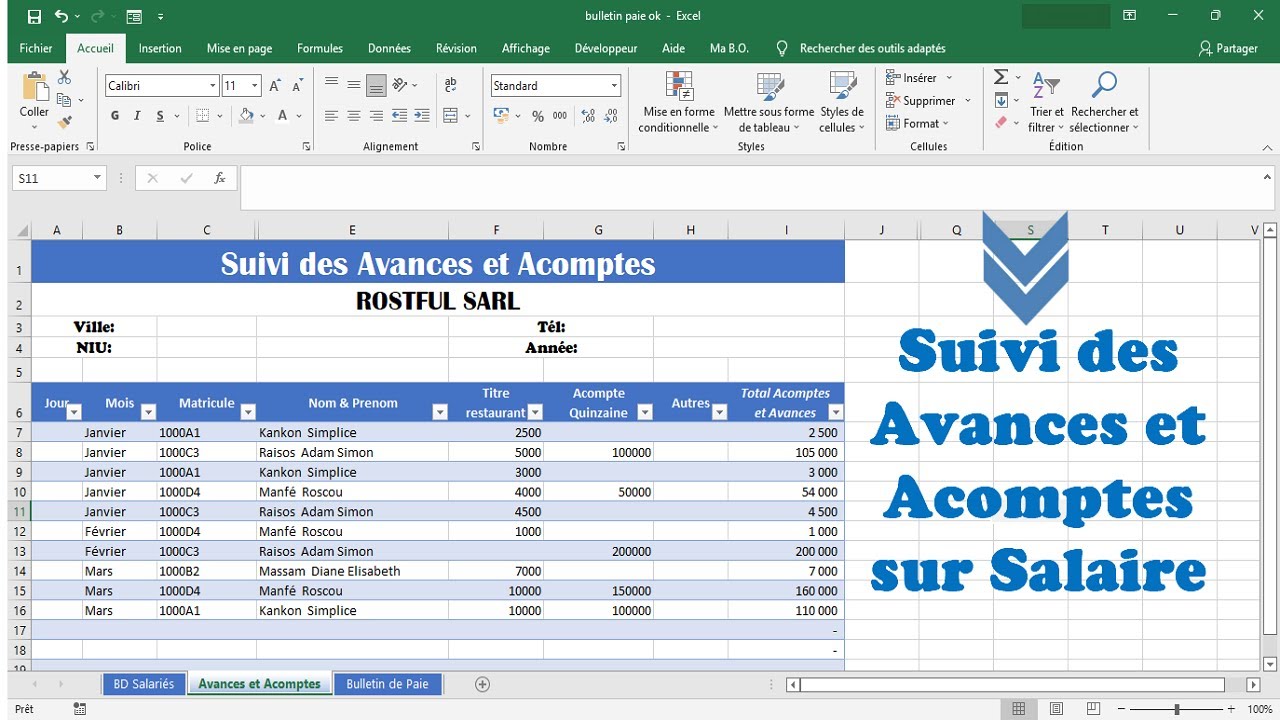Add a new sheet with plus button
The height and width of the screenshot is (720, 1280).
483,684
